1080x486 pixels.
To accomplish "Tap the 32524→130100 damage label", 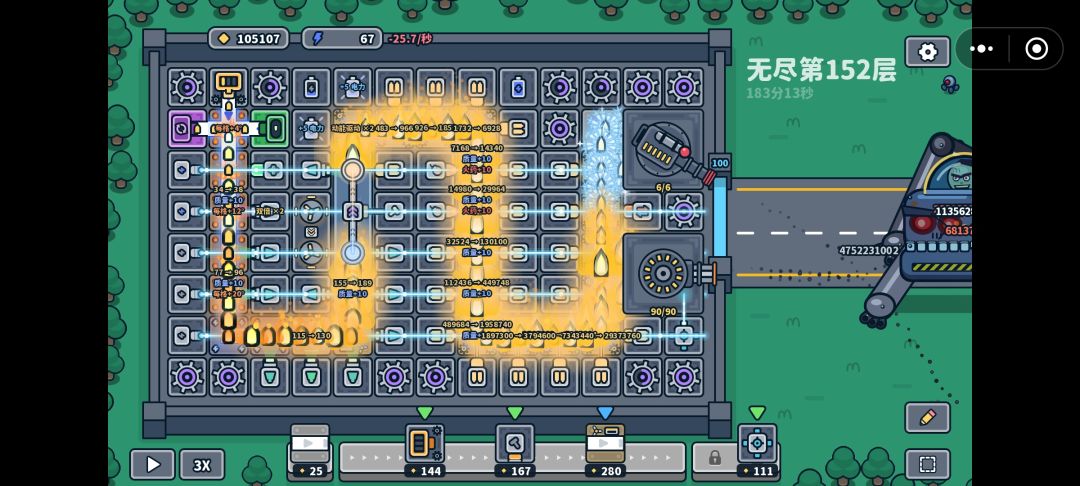I will pyautogui.click(x=477, y=242).
